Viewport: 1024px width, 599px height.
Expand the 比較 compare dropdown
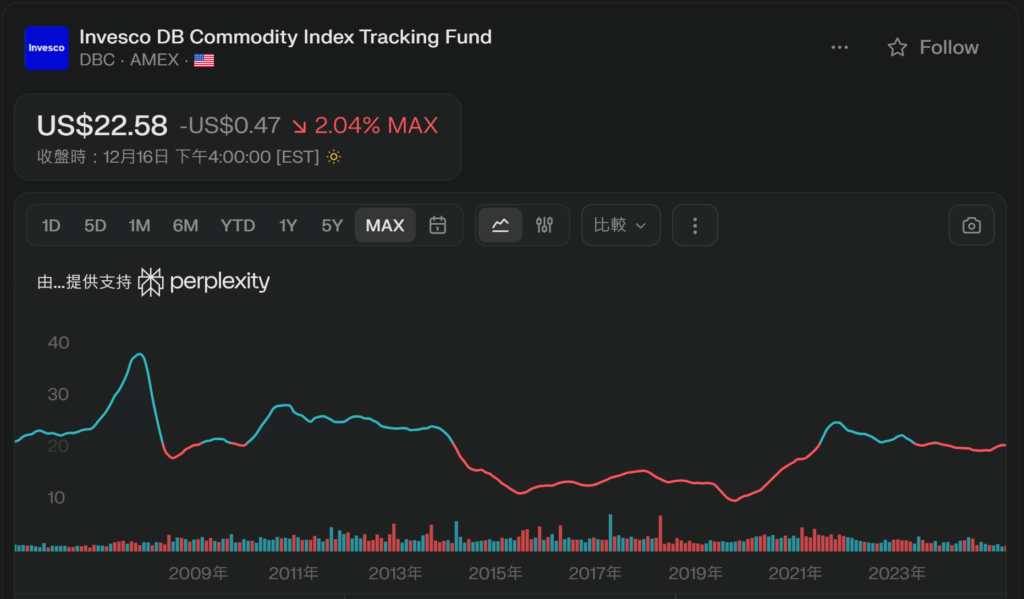[x=620, y=225]
